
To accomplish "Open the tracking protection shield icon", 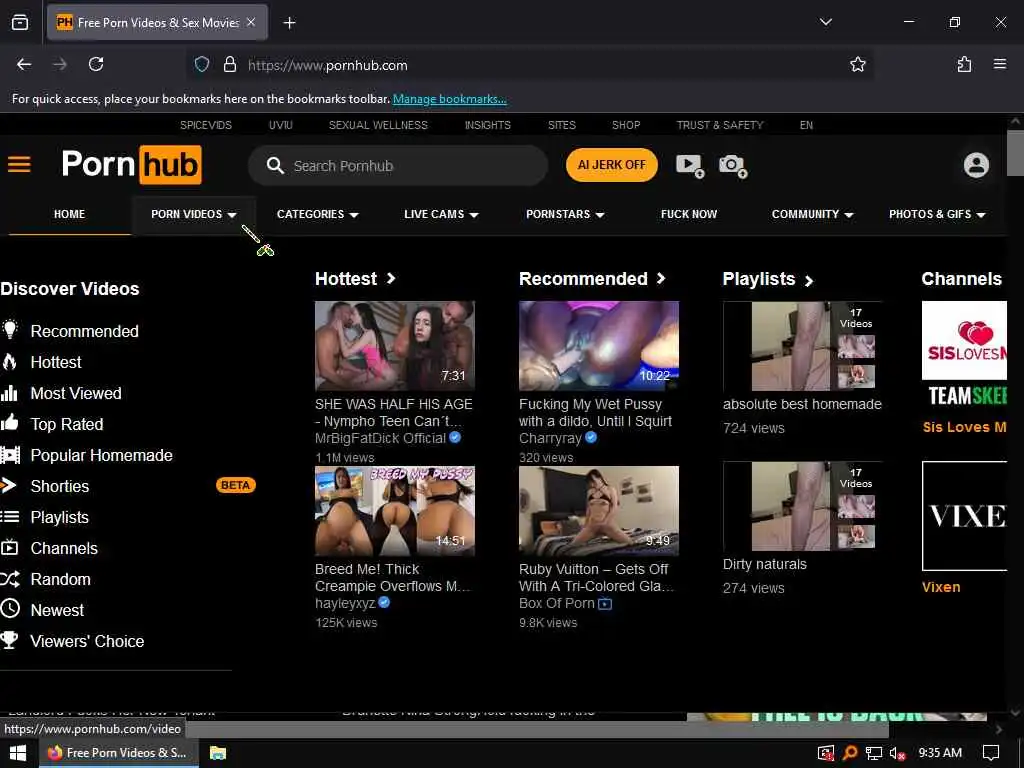I will pyautogui.click(x=202, y=64).
